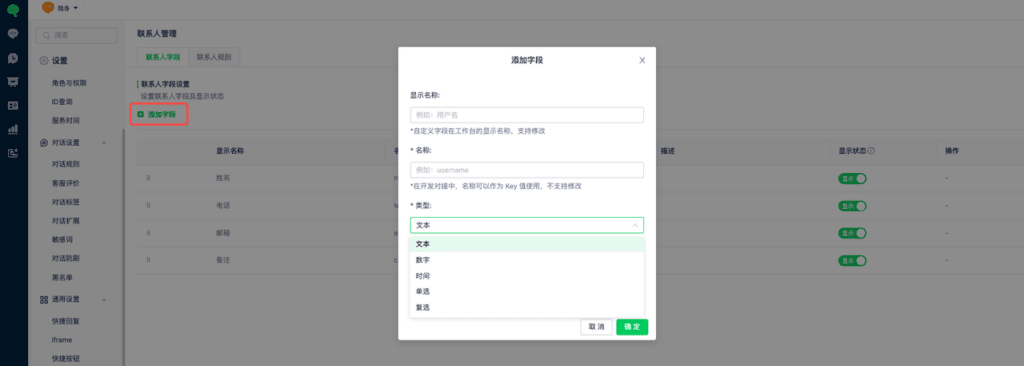Click the 姓名 cell in the table
The image size is (1024, 366).
click(223, 178)
